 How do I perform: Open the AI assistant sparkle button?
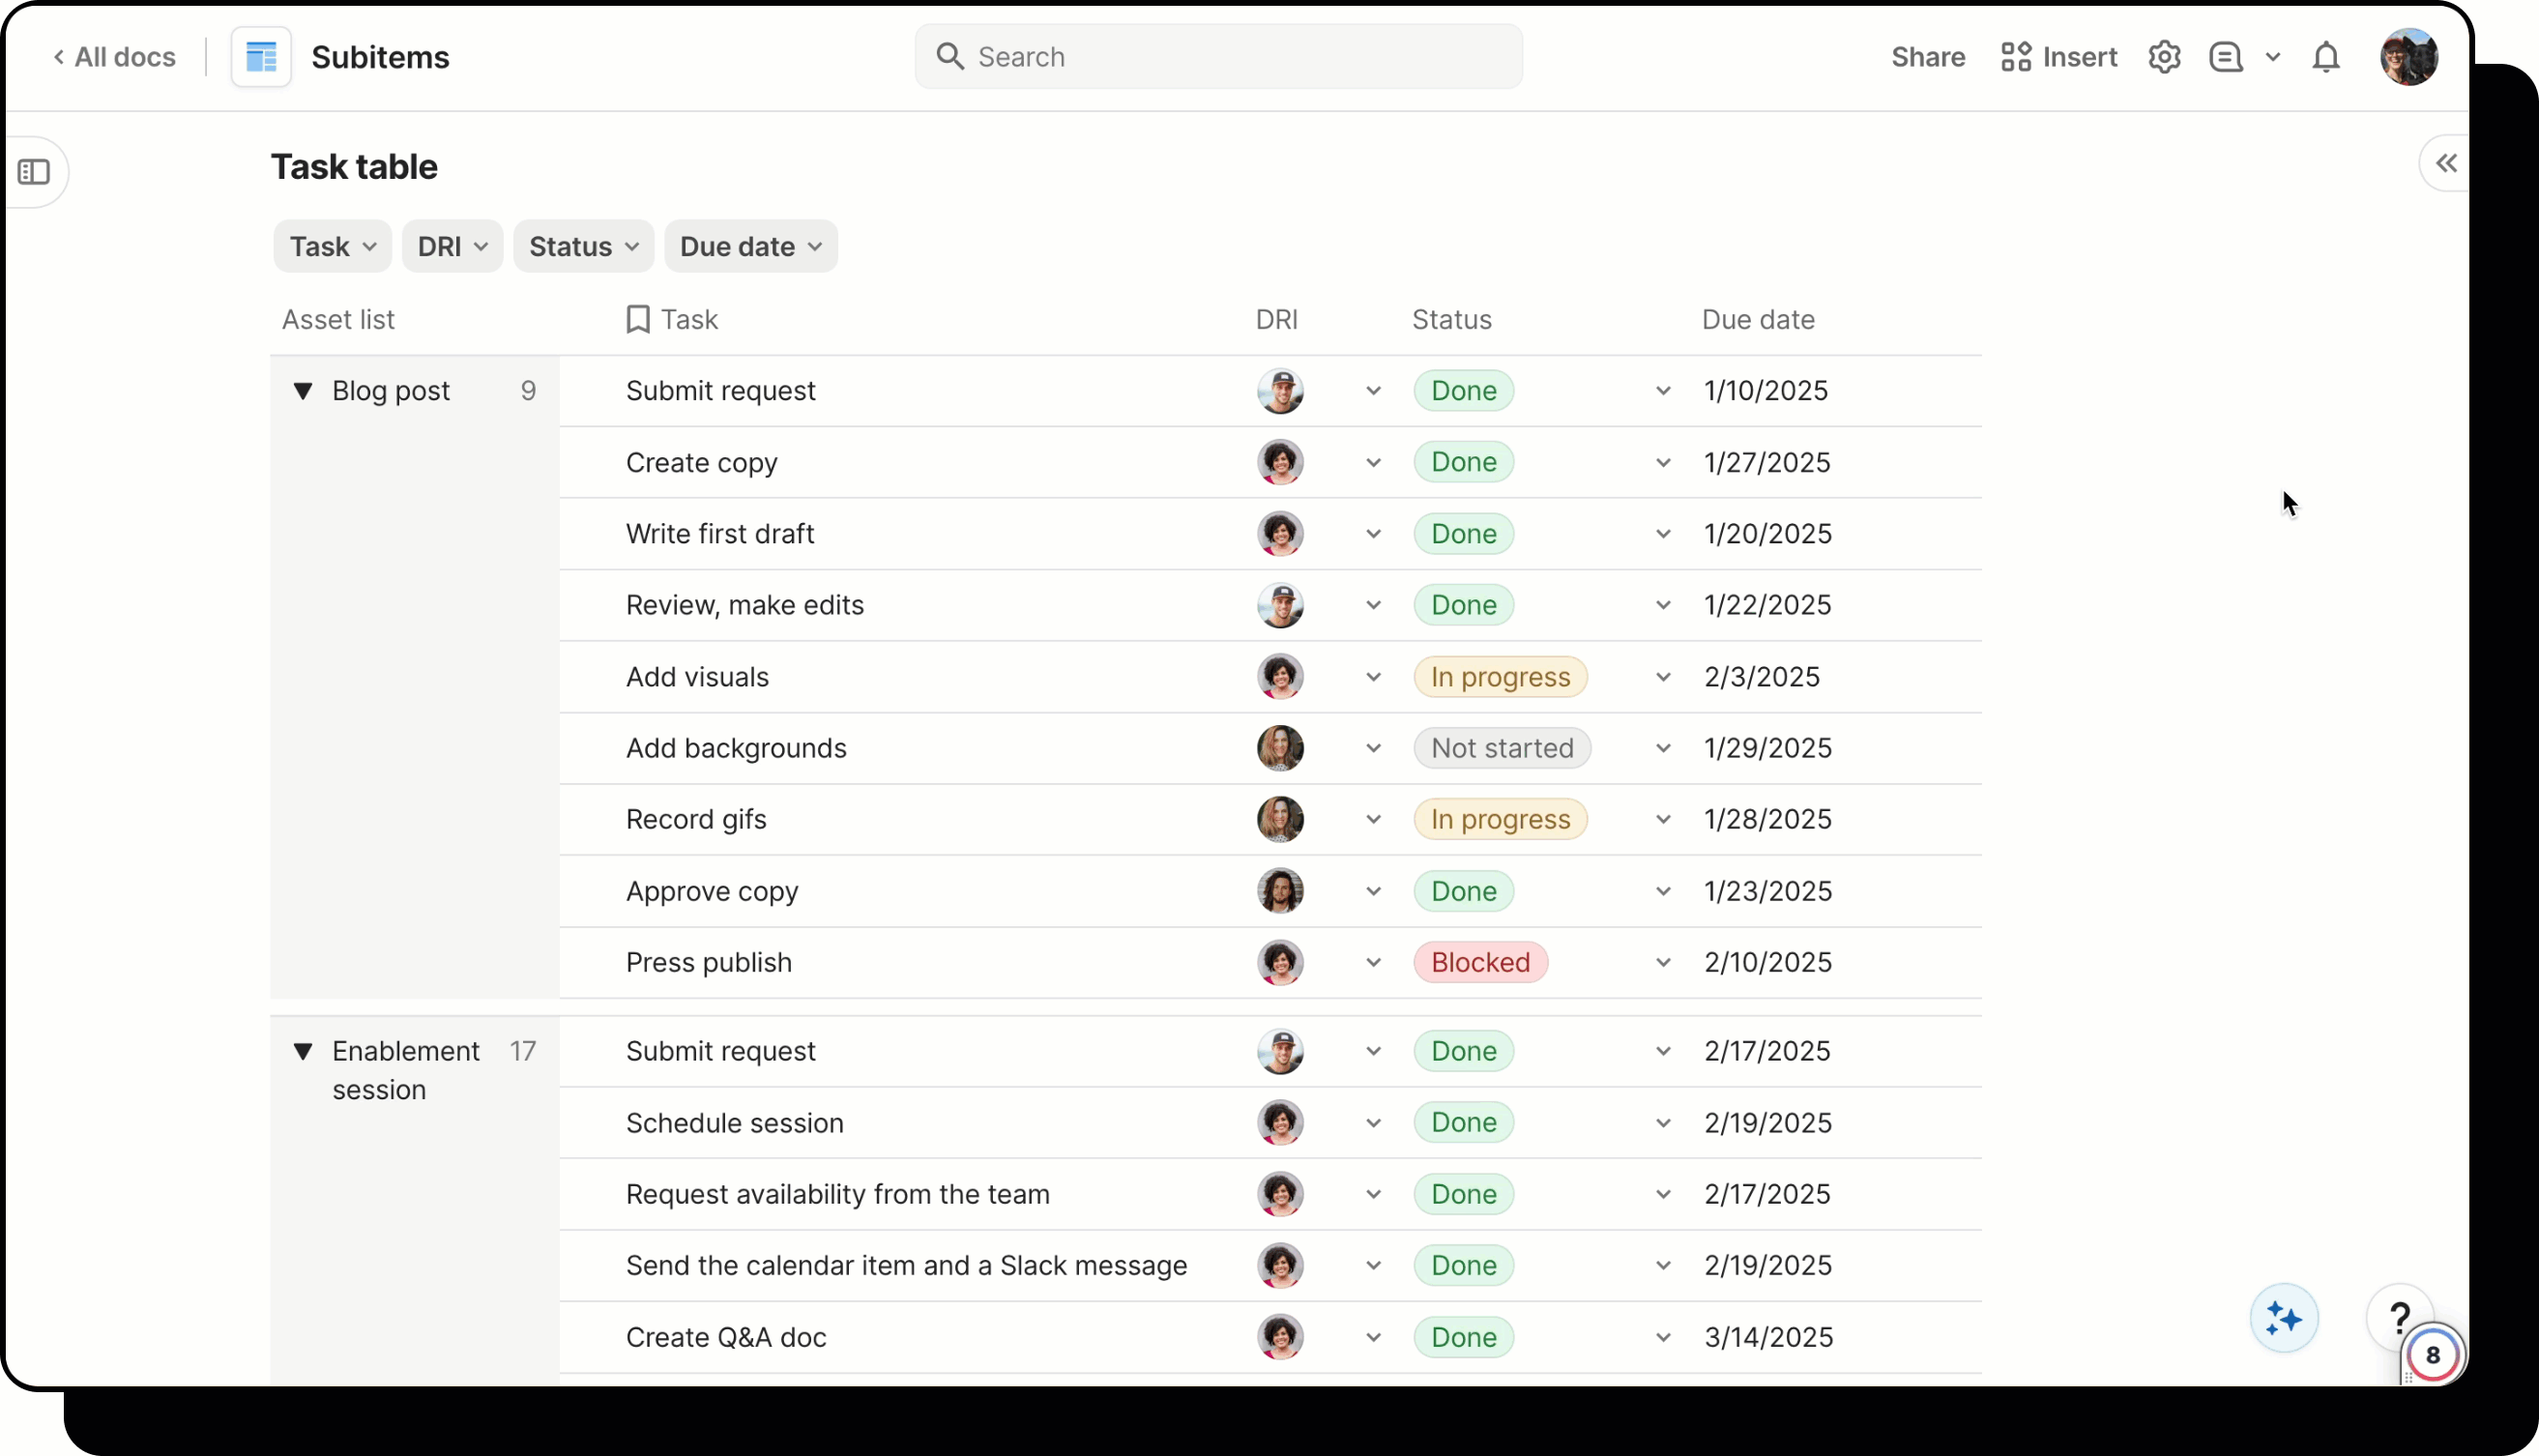tap(2283, 1318)
